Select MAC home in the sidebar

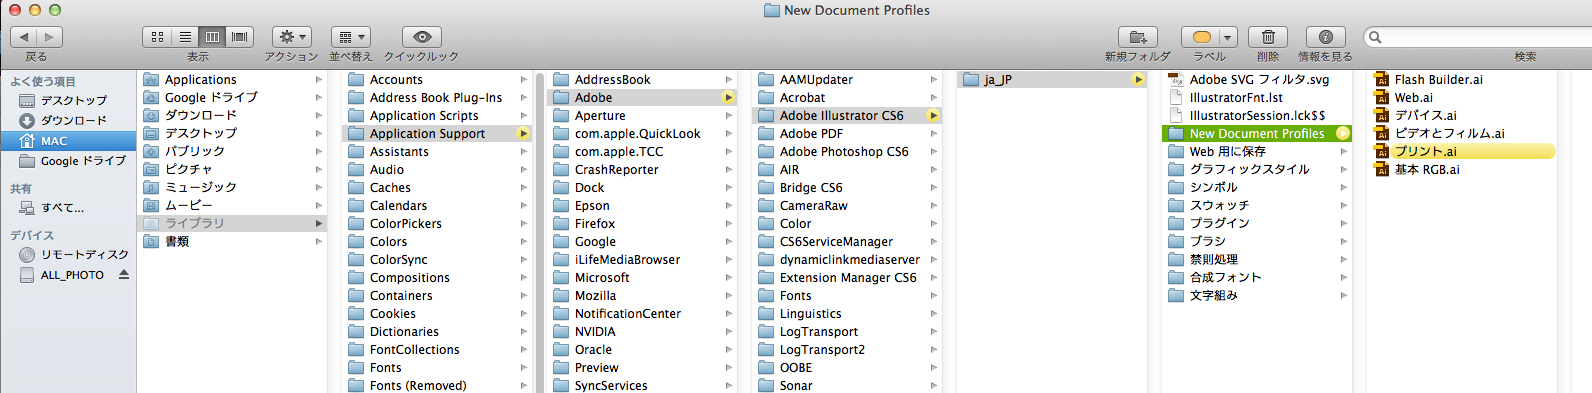(68, 141)
